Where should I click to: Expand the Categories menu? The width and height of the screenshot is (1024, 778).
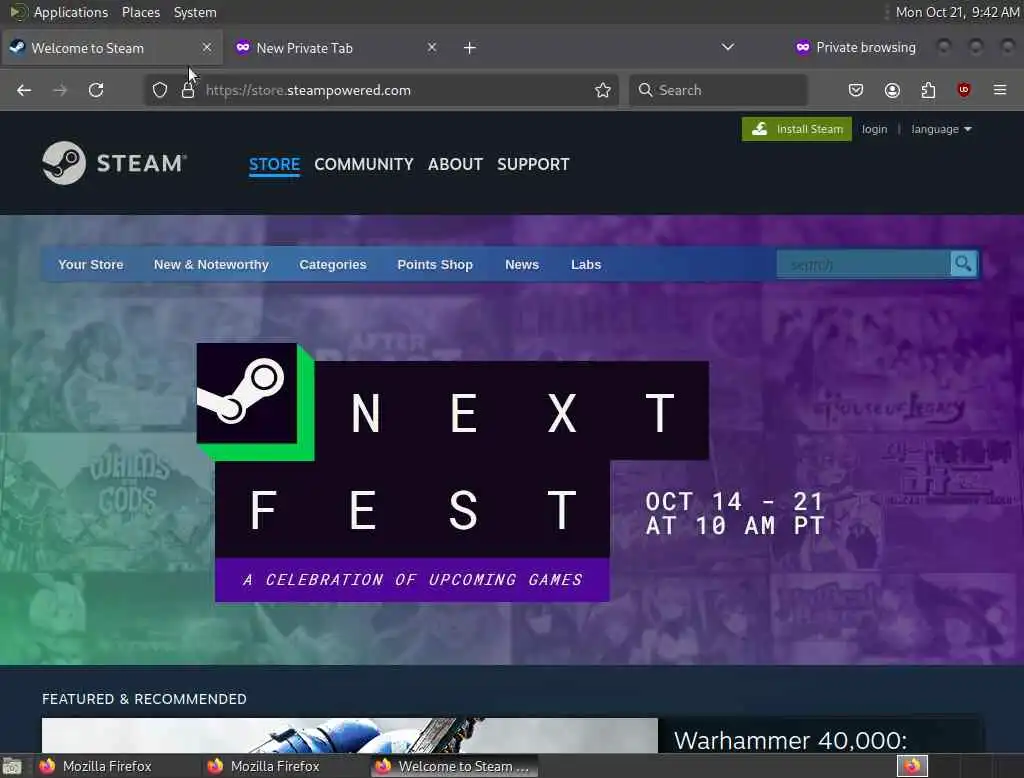click(333, 265)
